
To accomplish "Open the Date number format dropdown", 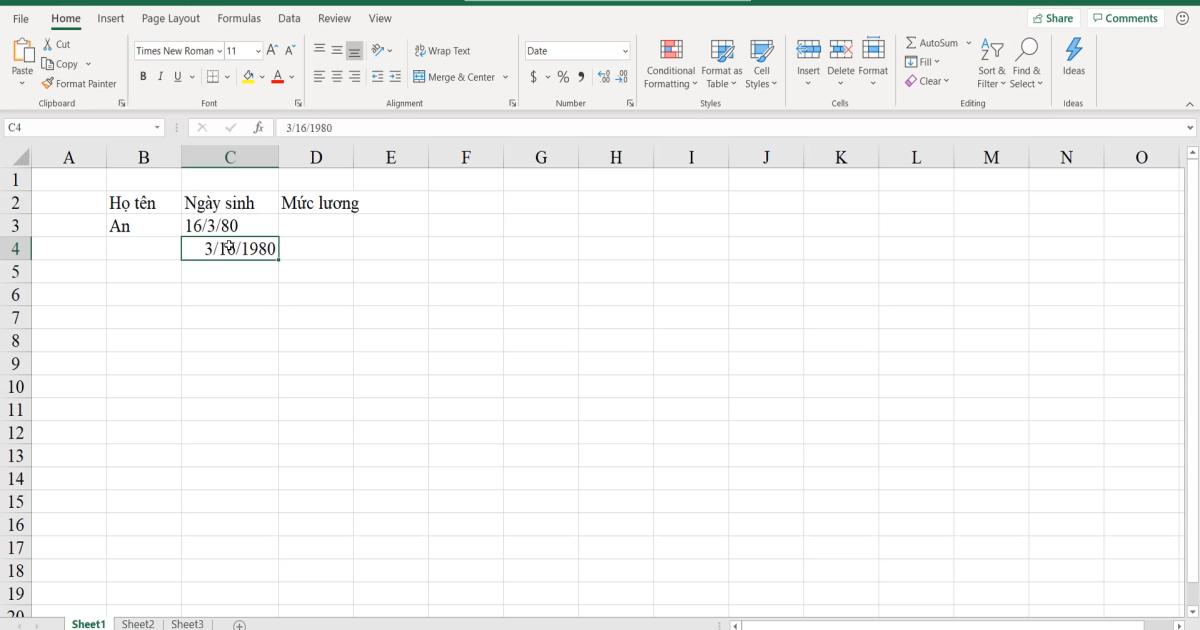I will [622, 50].
